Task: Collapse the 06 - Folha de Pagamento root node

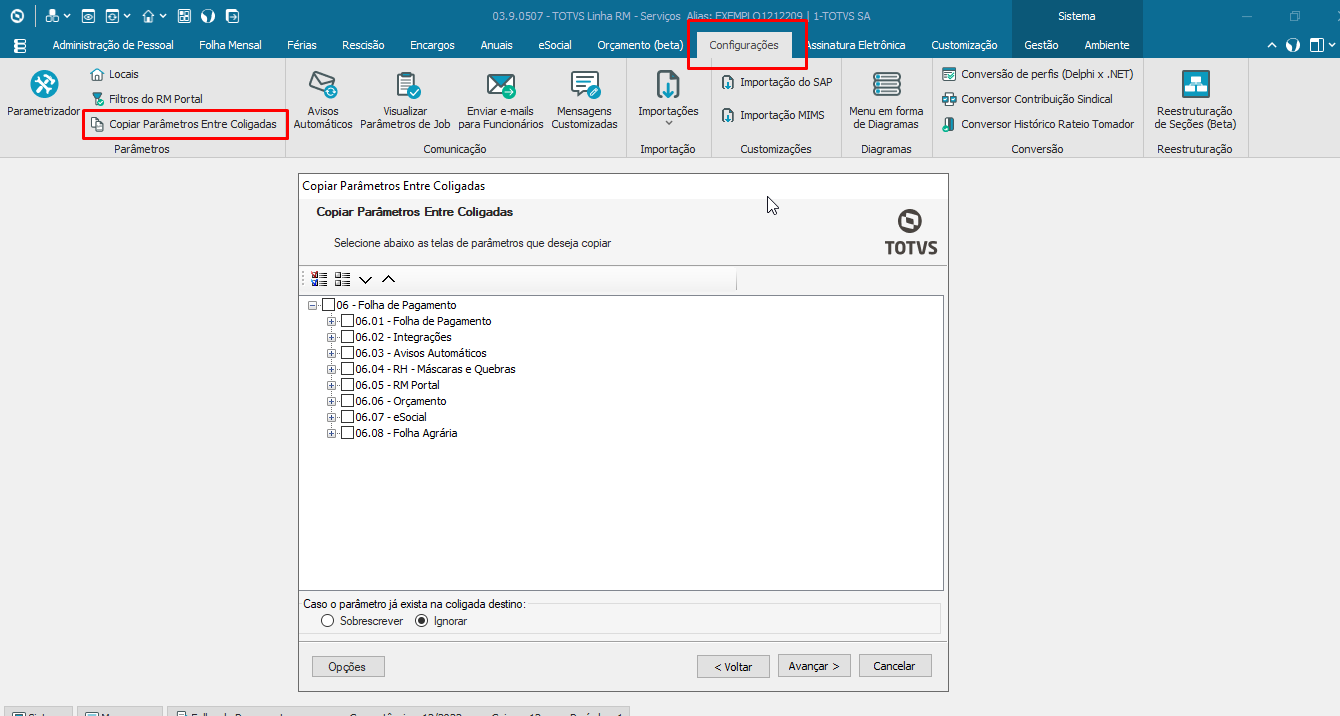Action: point(313,305)
